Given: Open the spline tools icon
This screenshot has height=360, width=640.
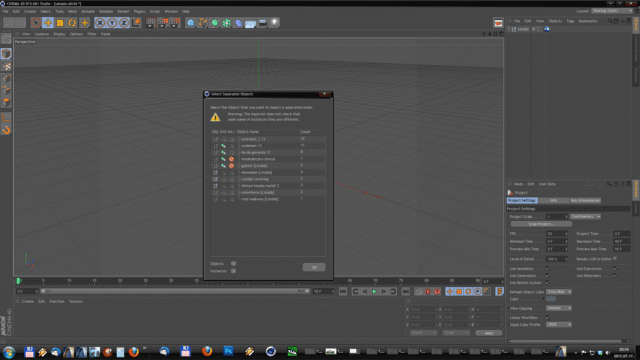Looking at the screenshot, I should point(202,23).
